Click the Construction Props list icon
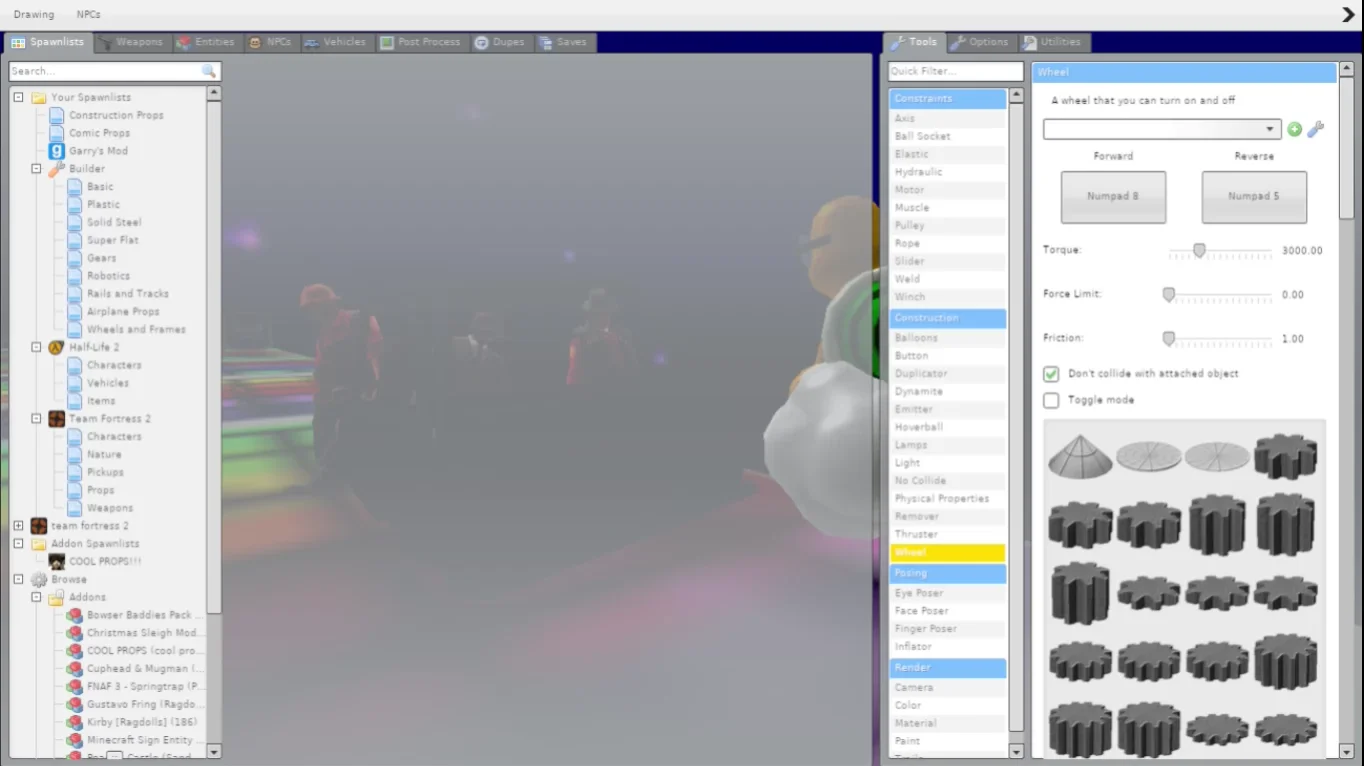 pyautogui.click(x=57, y=115)
